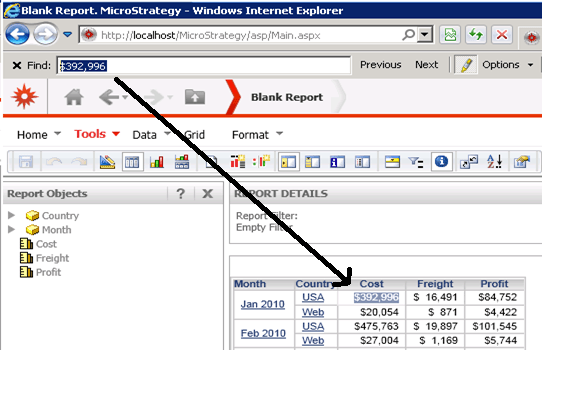Click the Jan 2010 link
This screenshot has width=585, height=404.
click(263, 304)
